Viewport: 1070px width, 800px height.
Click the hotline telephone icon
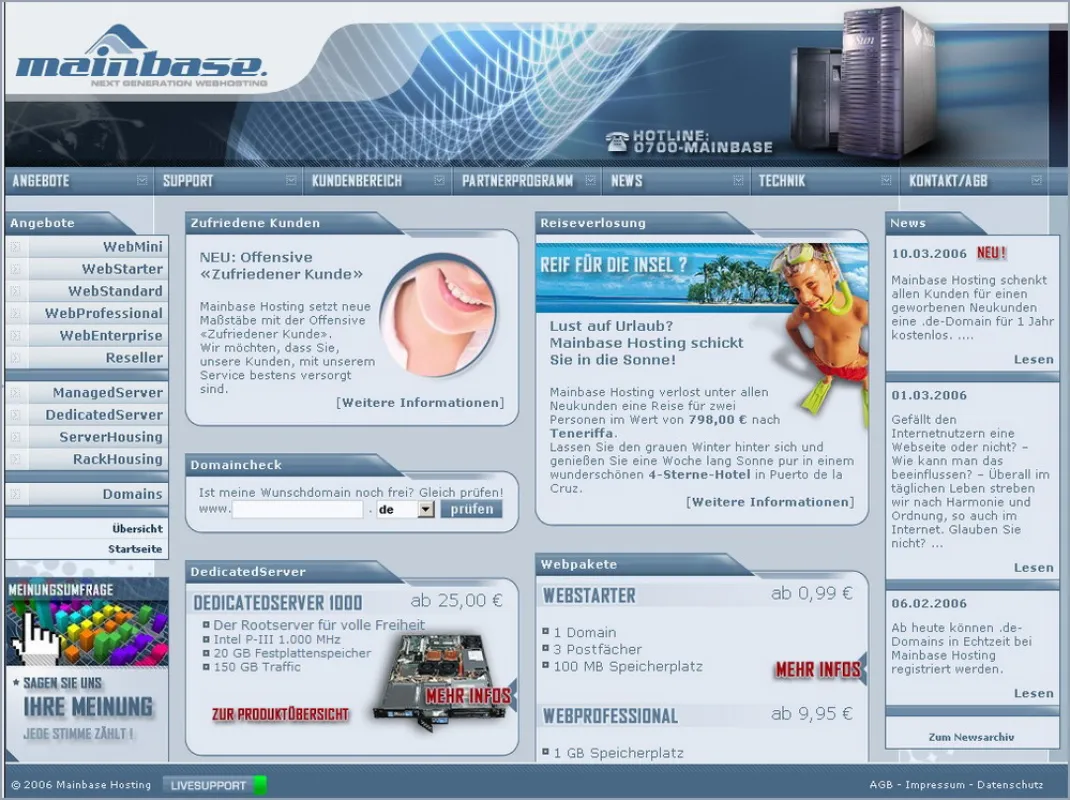pos(617,141)
